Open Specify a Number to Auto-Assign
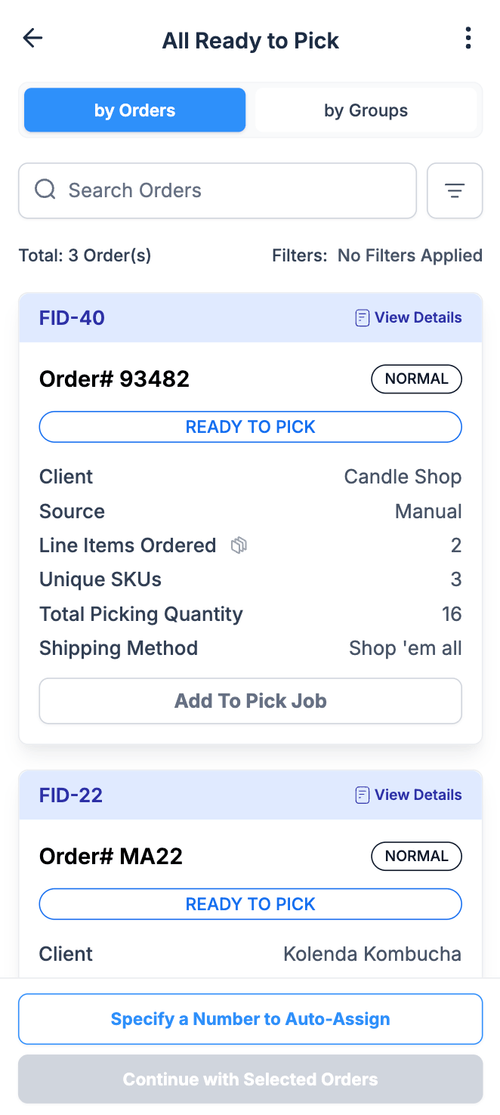Image resolution: width=500 pixels, height=1115 pixels. tap(250, 1019)
